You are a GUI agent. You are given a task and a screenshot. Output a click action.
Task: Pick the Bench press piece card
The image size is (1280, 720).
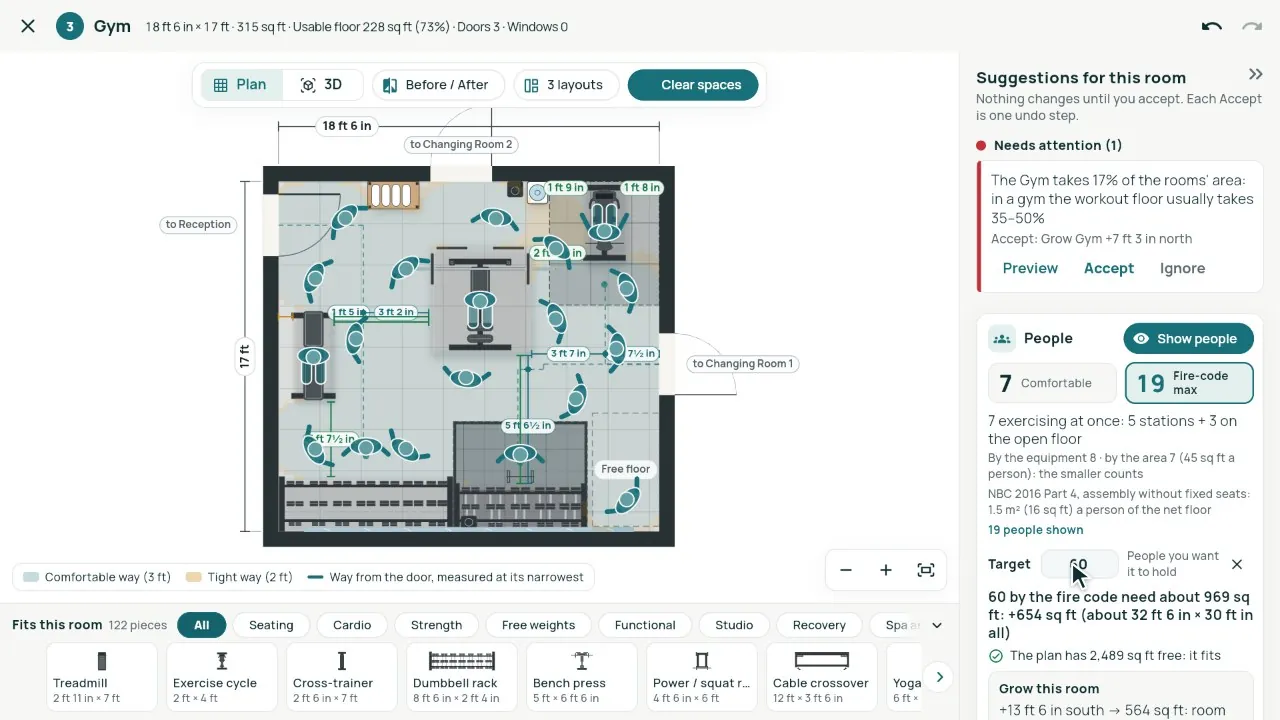point(582,677)
